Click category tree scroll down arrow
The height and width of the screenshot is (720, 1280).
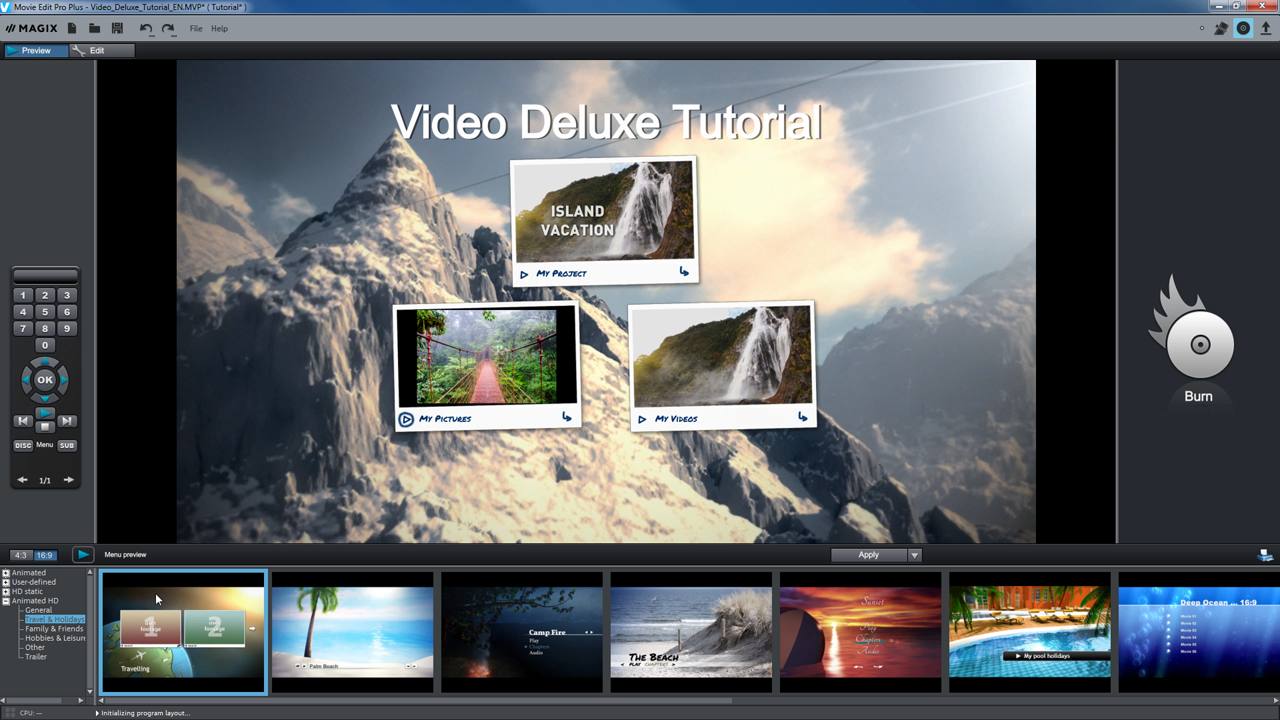coord(90,691)
